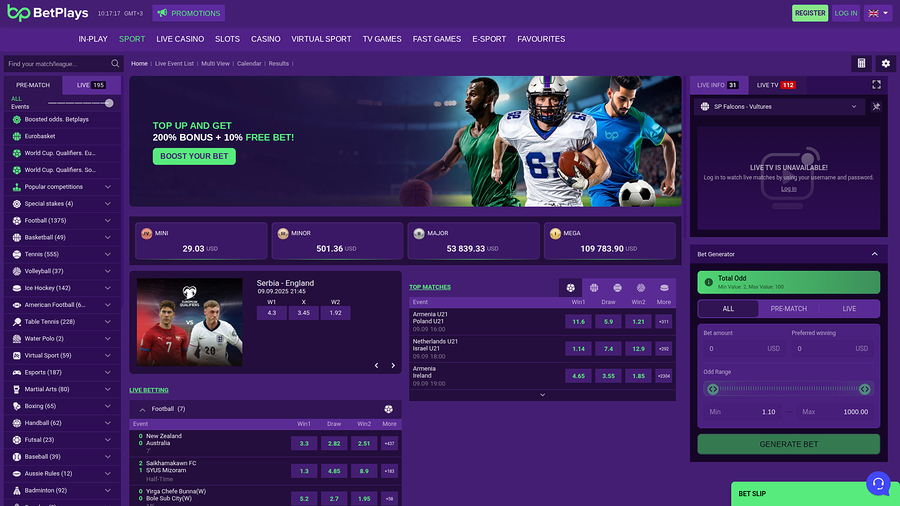Click the Preferred winning input field
900x506 pixels.
833,349
